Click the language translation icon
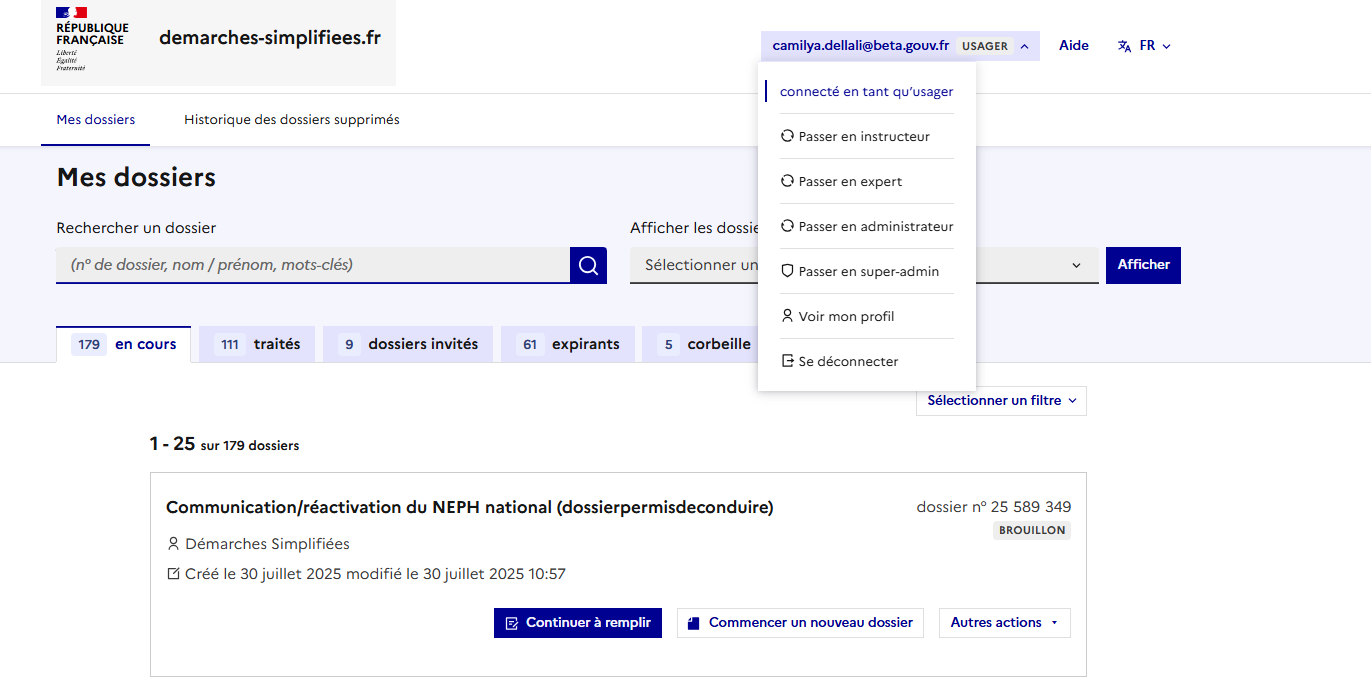Image resolution: width=1371 pixels, height=695 pixels. 1125,46
